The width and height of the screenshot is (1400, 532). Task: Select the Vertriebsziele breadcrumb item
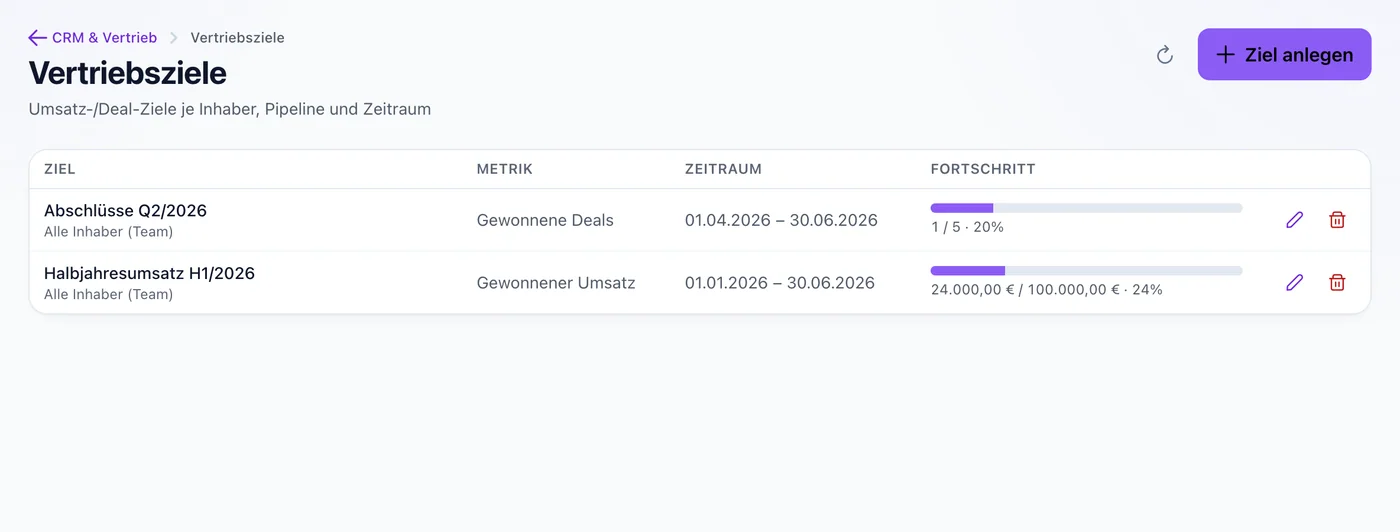(x=238, y=38)
